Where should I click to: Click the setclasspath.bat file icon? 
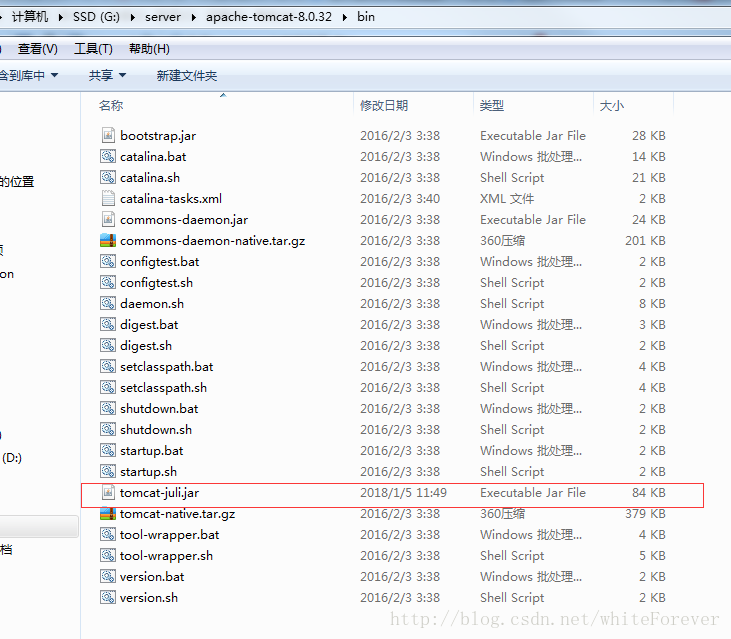point(108,366)
